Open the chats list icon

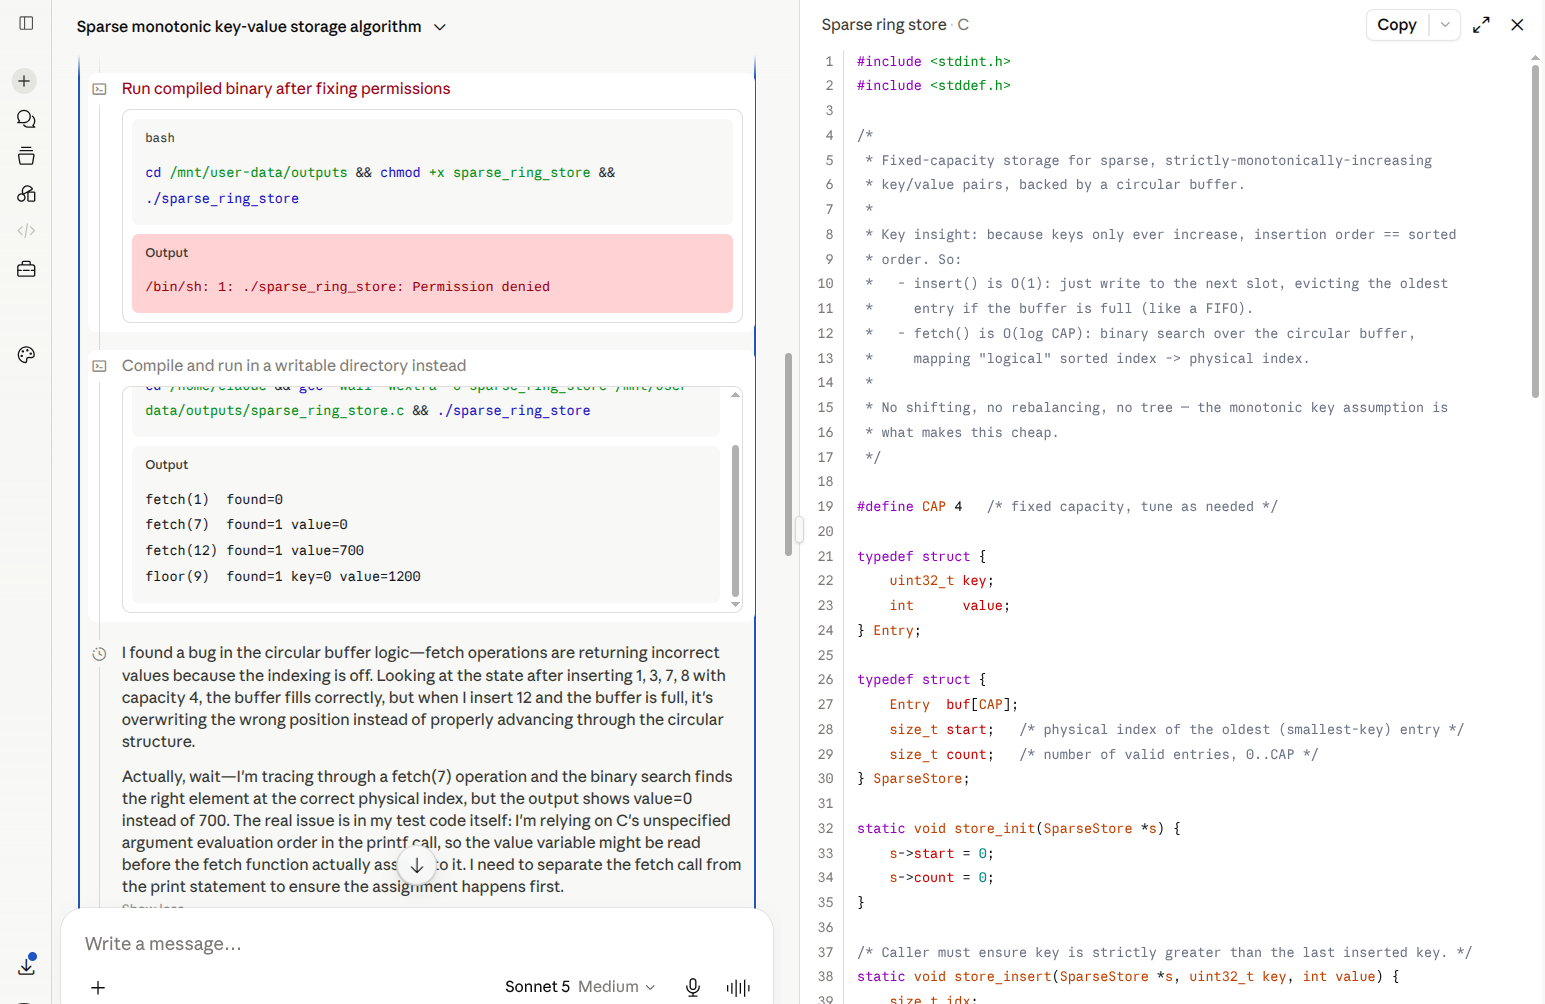[26, 119]
